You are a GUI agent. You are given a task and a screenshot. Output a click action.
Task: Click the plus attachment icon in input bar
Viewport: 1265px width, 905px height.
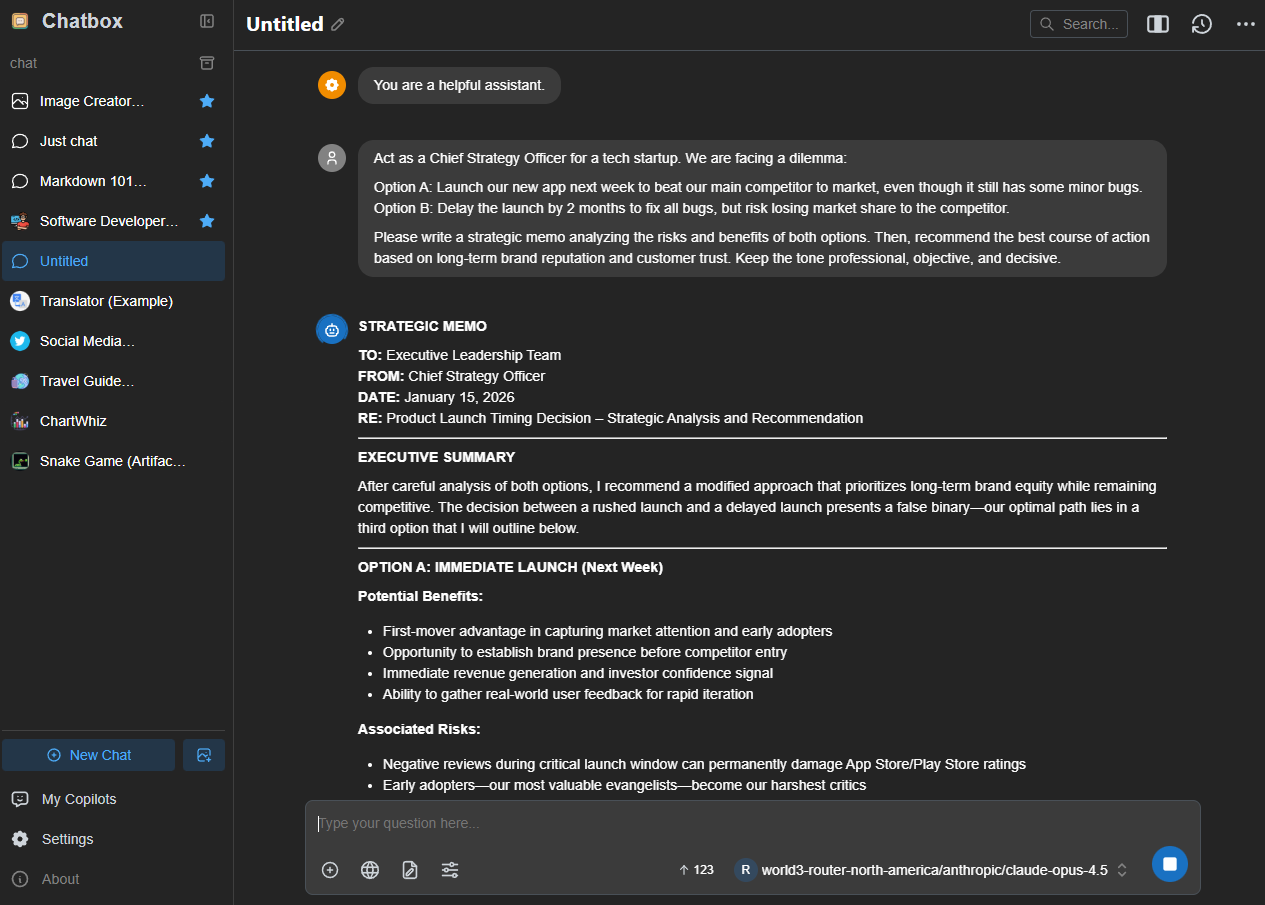[x=330, y=870]
